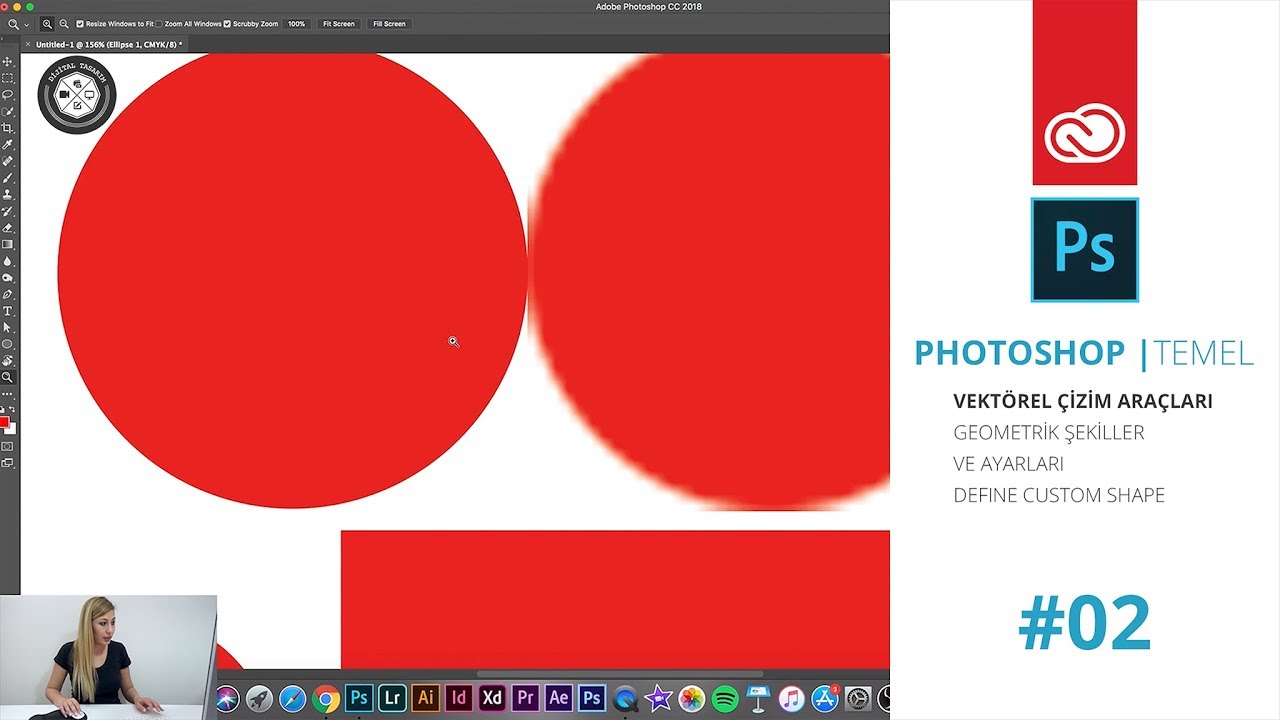Viewport: 1280px width, 720px height.
Task: Toggle Quick Mask mode
Action: click(8, 446)
